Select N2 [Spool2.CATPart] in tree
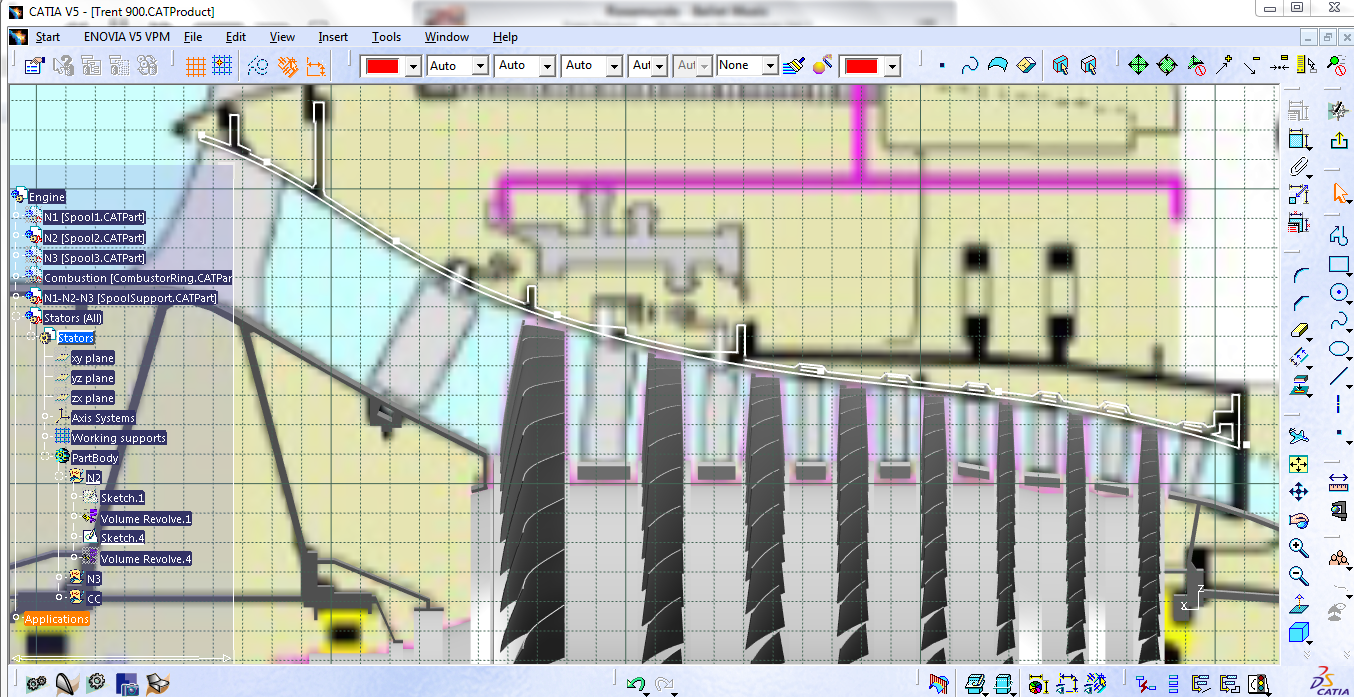 pos(94,237)
